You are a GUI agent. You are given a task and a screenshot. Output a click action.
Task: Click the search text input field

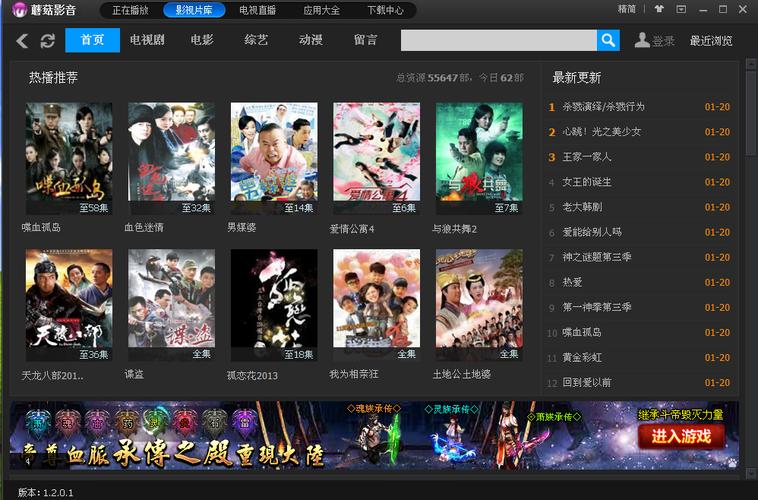point(498,40)
